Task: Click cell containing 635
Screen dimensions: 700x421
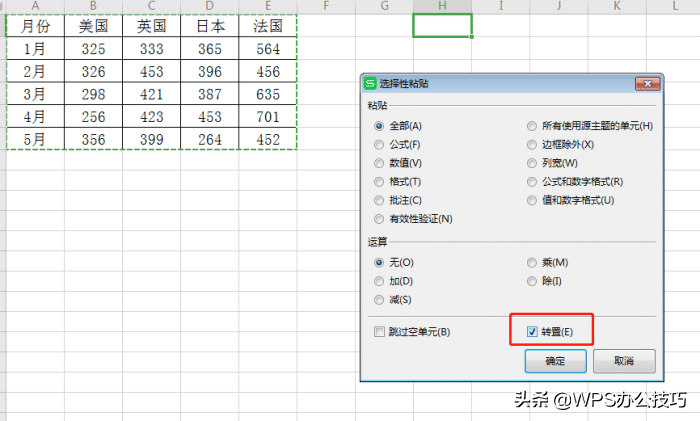Action: click(x=268, y=94)
